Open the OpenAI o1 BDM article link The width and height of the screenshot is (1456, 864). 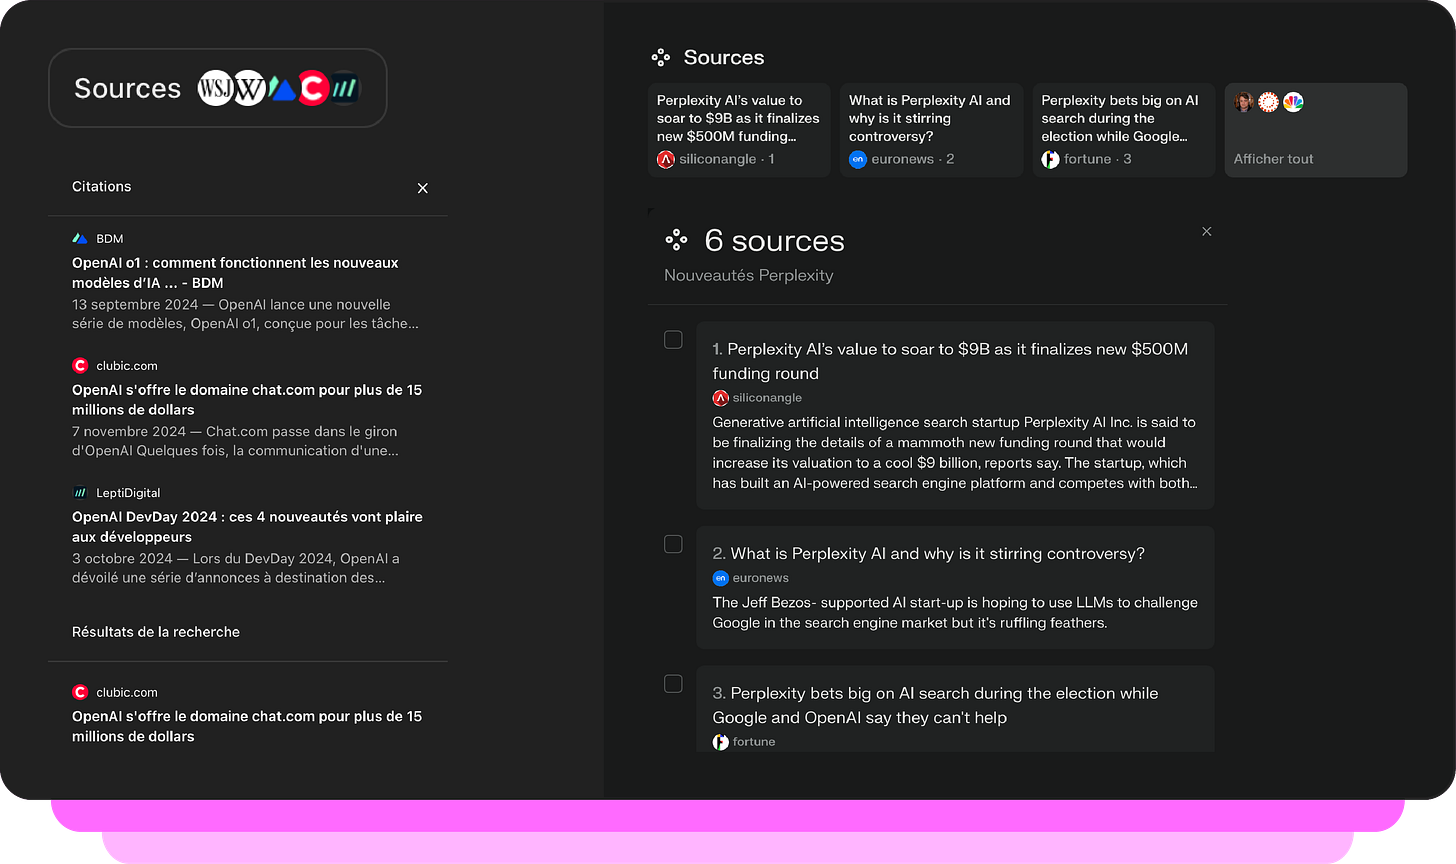click(x=235, y=273)
